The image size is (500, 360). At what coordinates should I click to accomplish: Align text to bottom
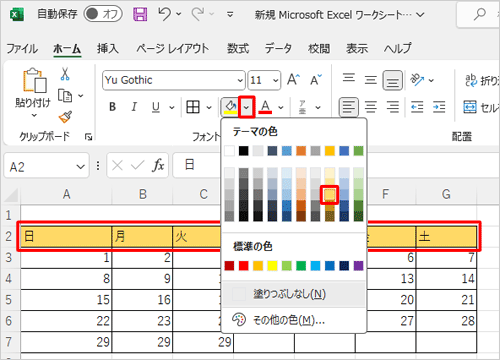pos(393,80)
